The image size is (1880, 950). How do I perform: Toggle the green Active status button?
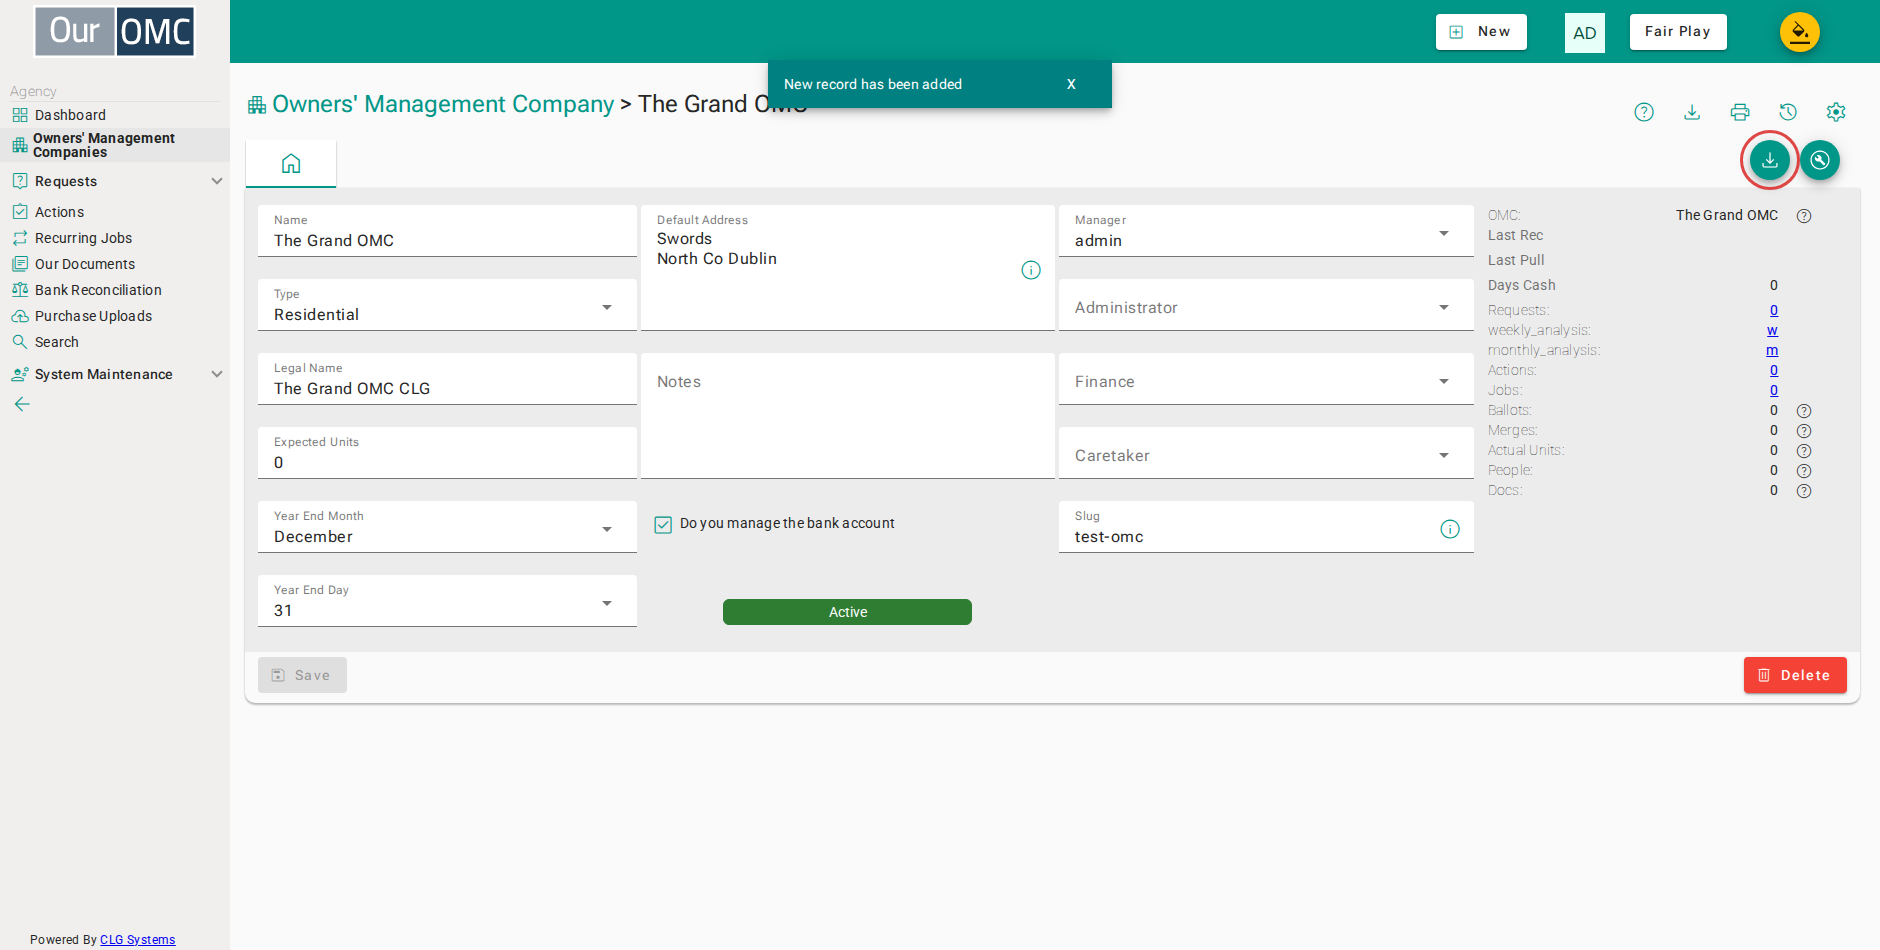point(847,612)
